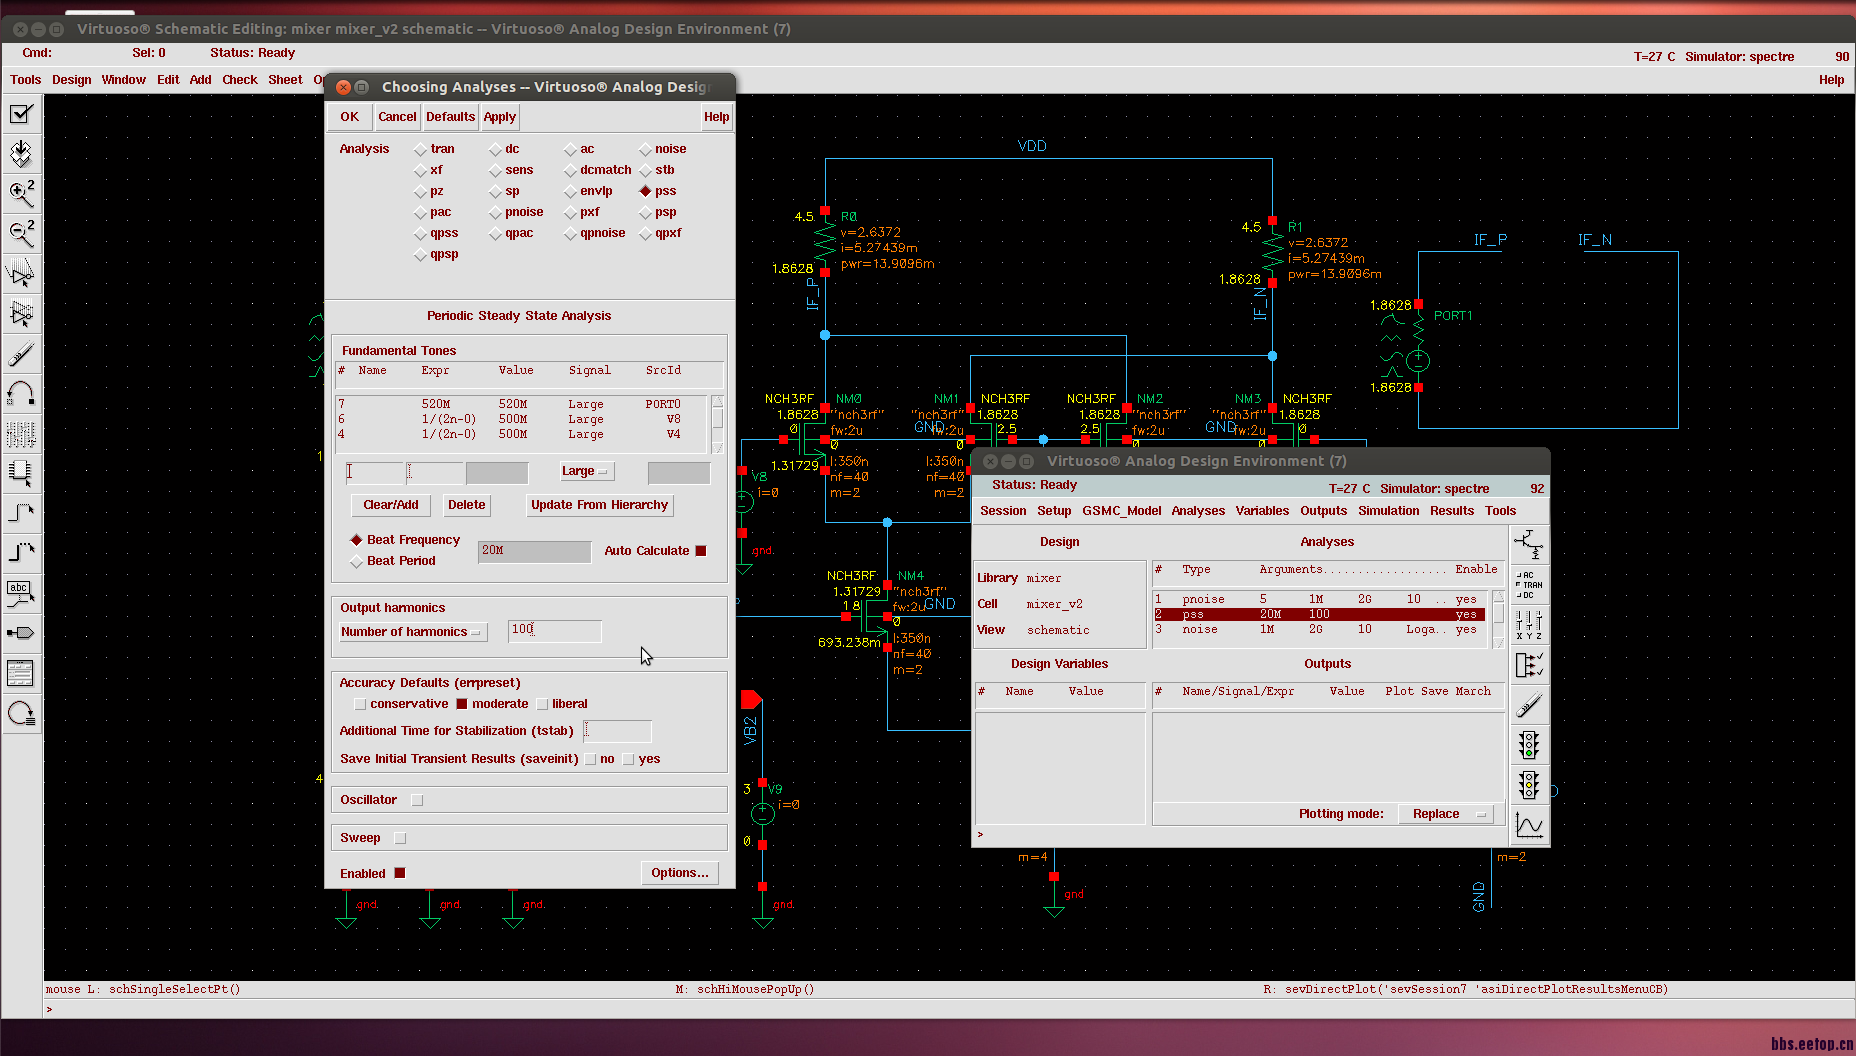
Task: Select the Zoom Out by 2 tool
Action: tap(21, 233)
